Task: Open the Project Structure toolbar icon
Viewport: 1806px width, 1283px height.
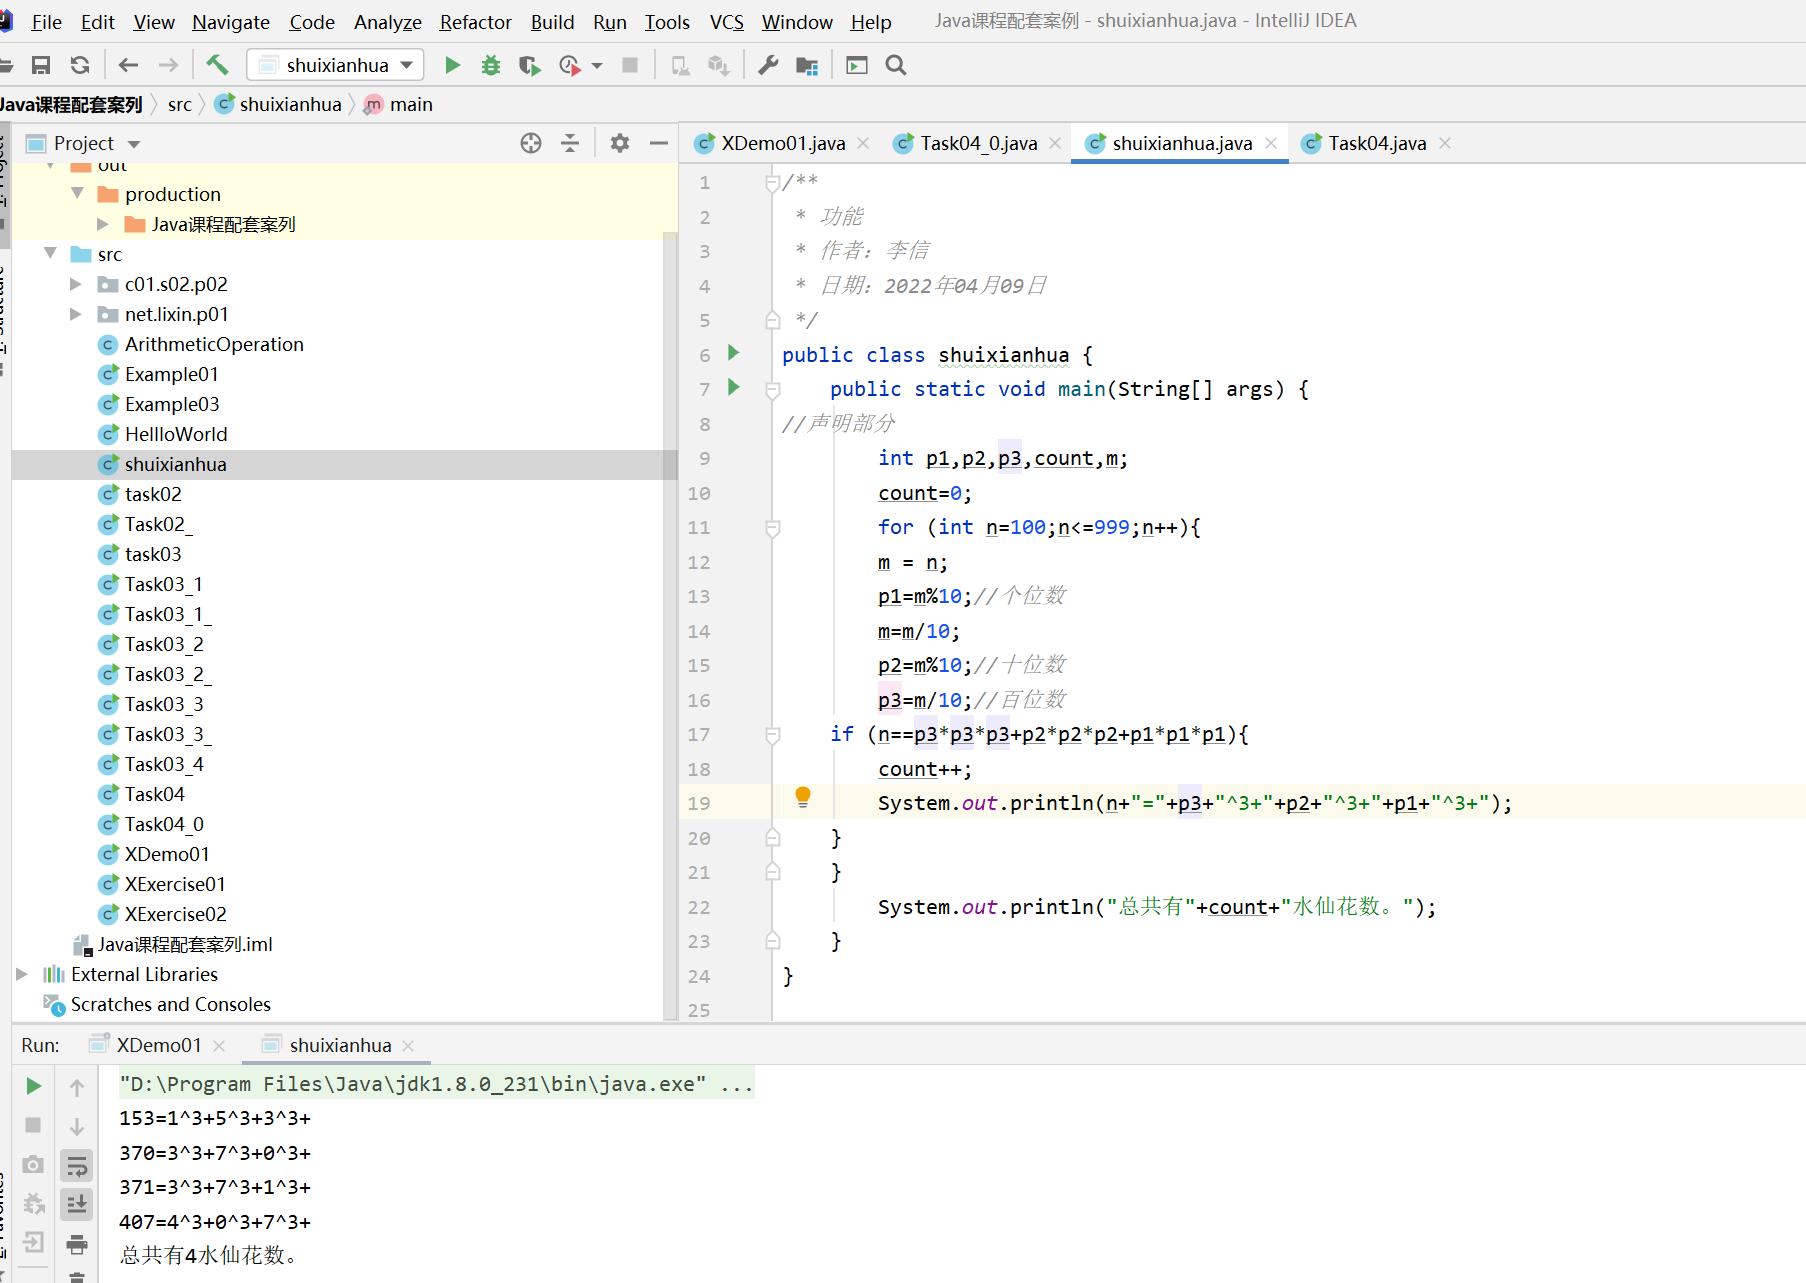Action: 806,65
